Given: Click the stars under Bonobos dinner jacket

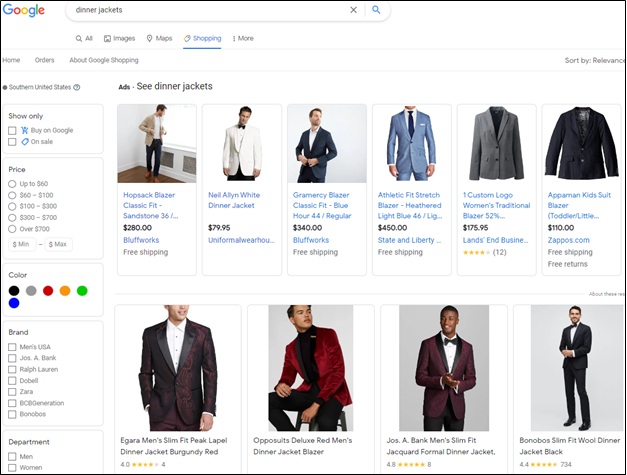Looking at the screenshot, I should tap(544, 465).
